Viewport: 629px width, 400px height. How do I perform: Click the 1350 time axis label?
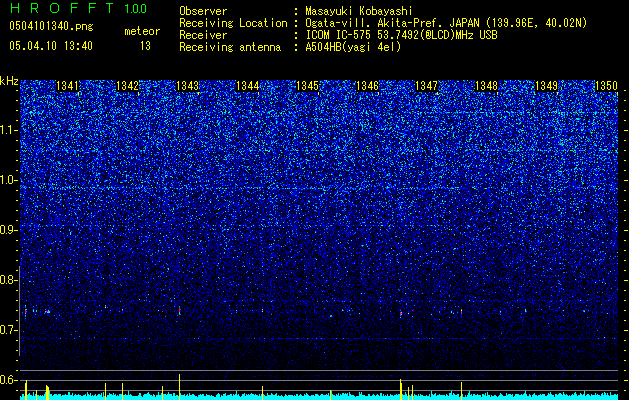click(606, 85)
